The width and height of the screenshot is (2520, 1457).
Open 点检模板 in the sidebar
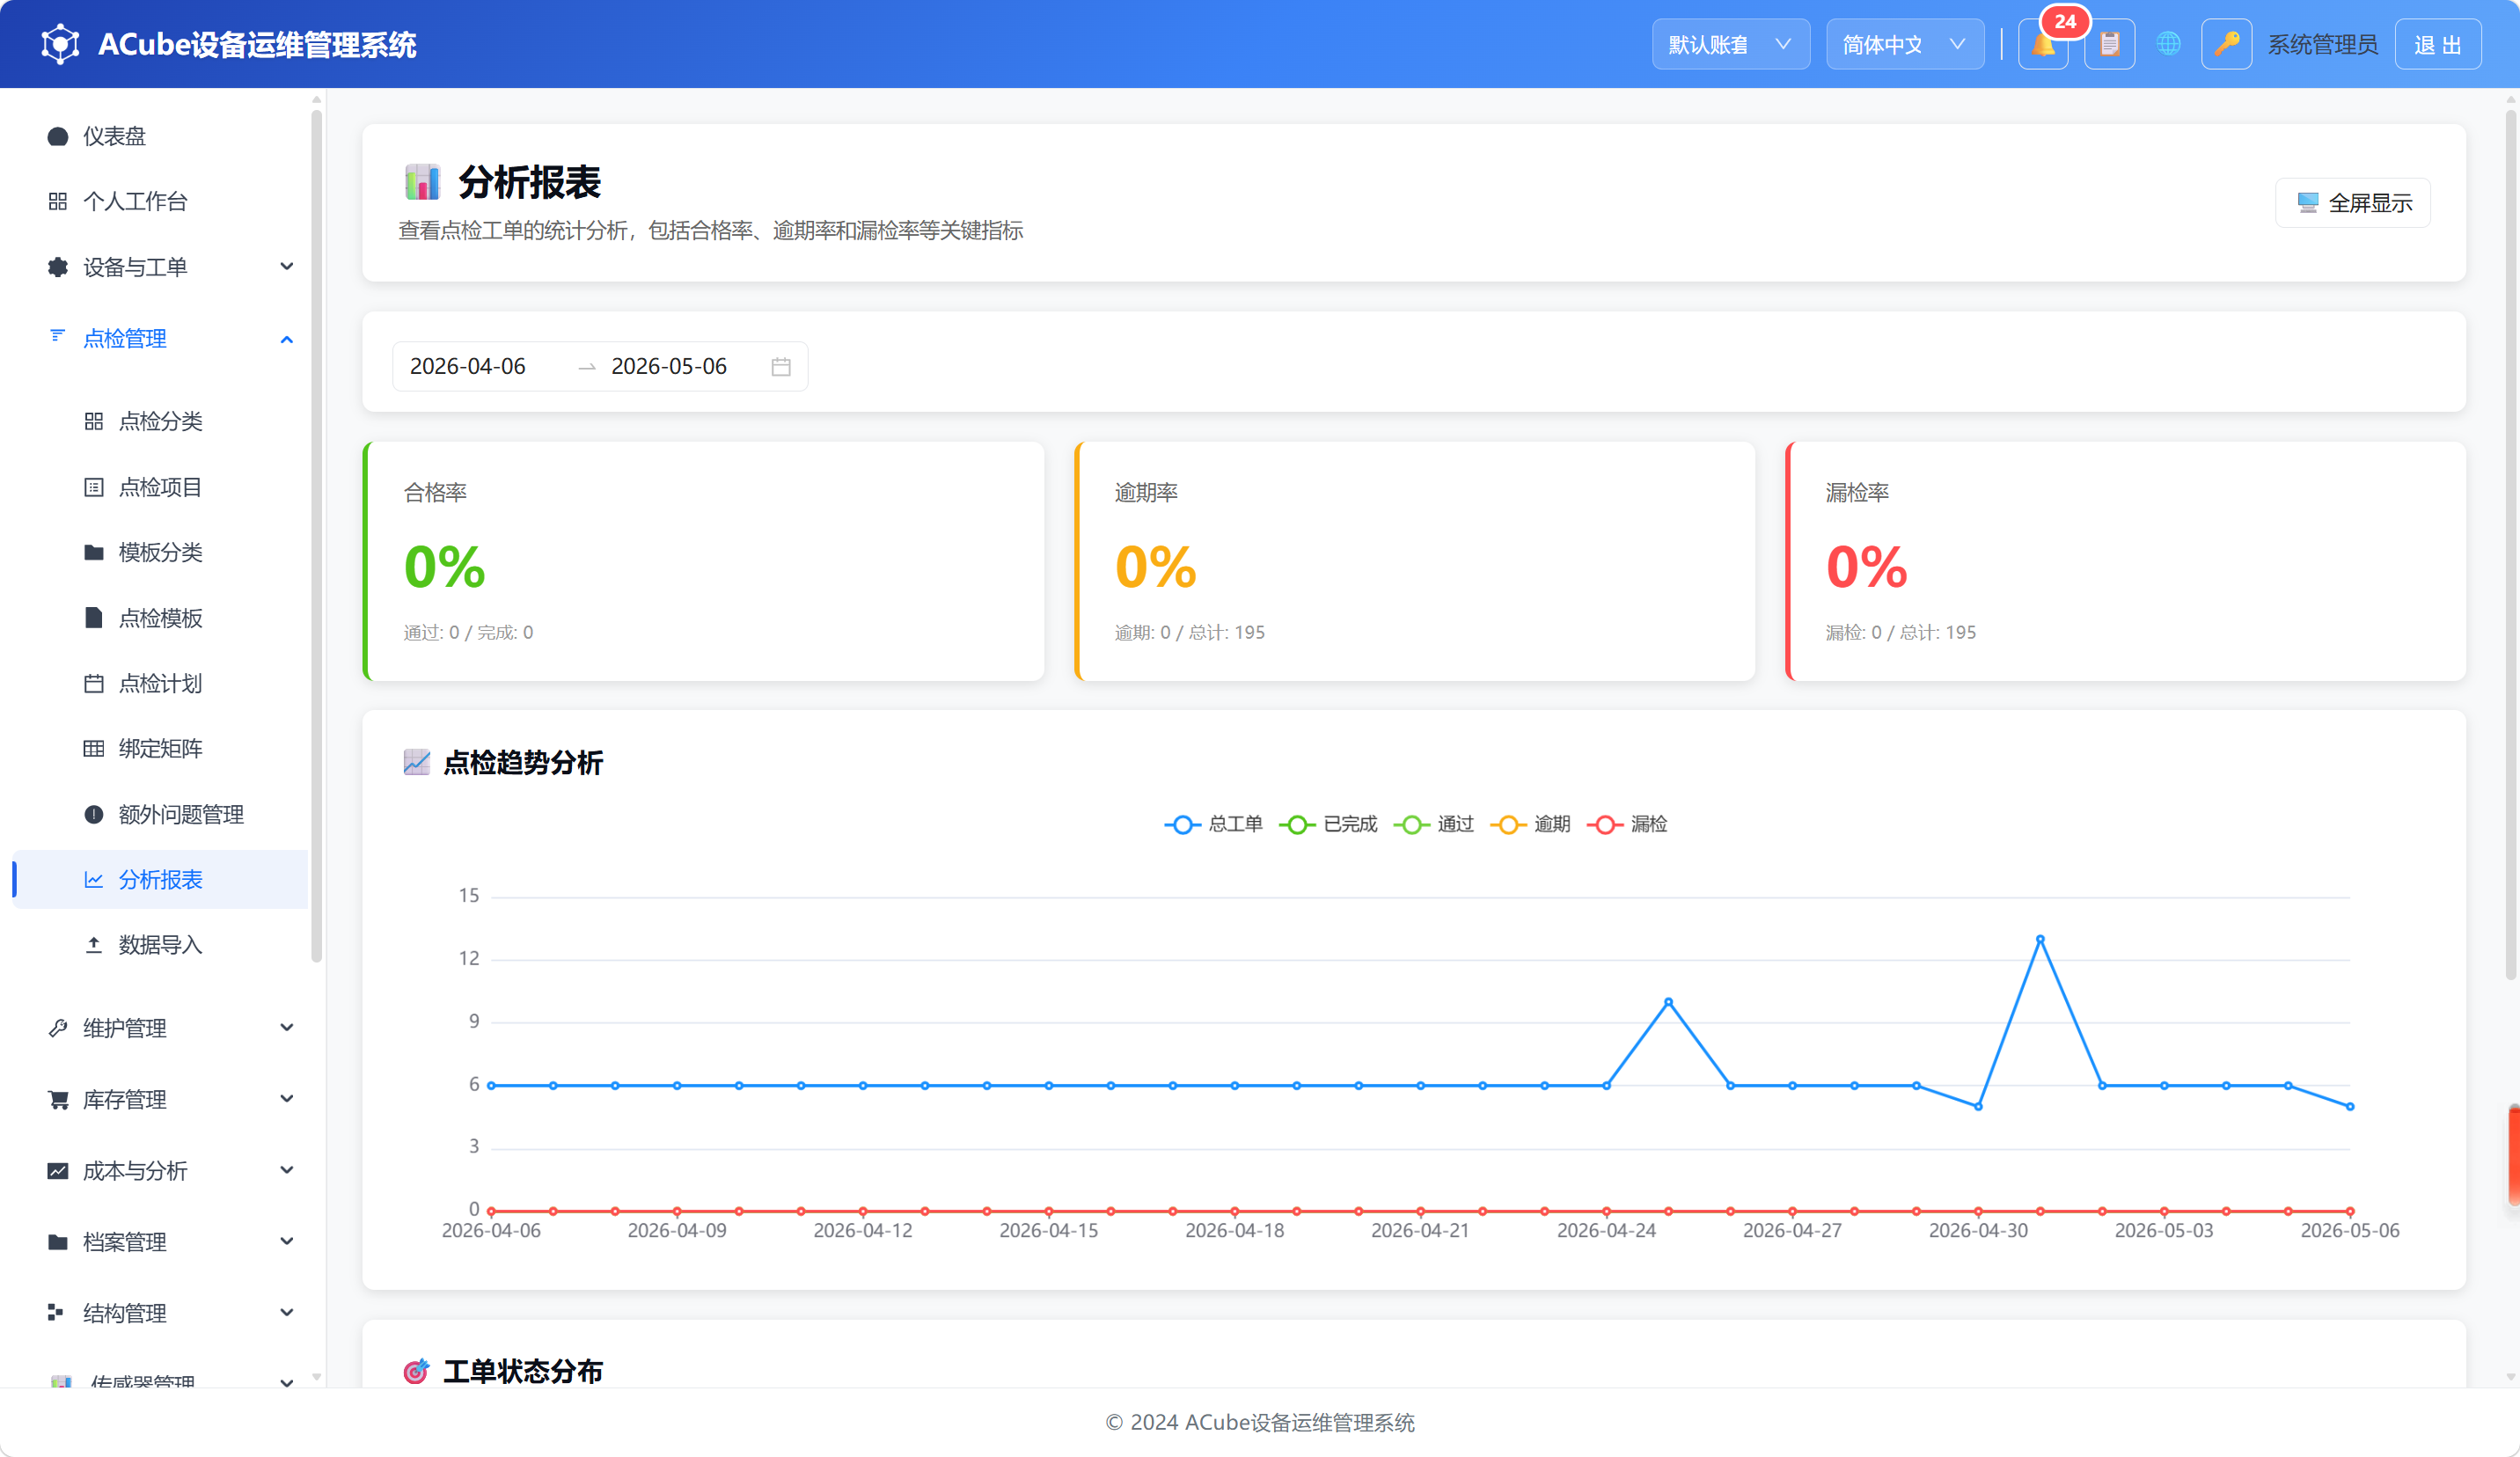click(160, 618)
